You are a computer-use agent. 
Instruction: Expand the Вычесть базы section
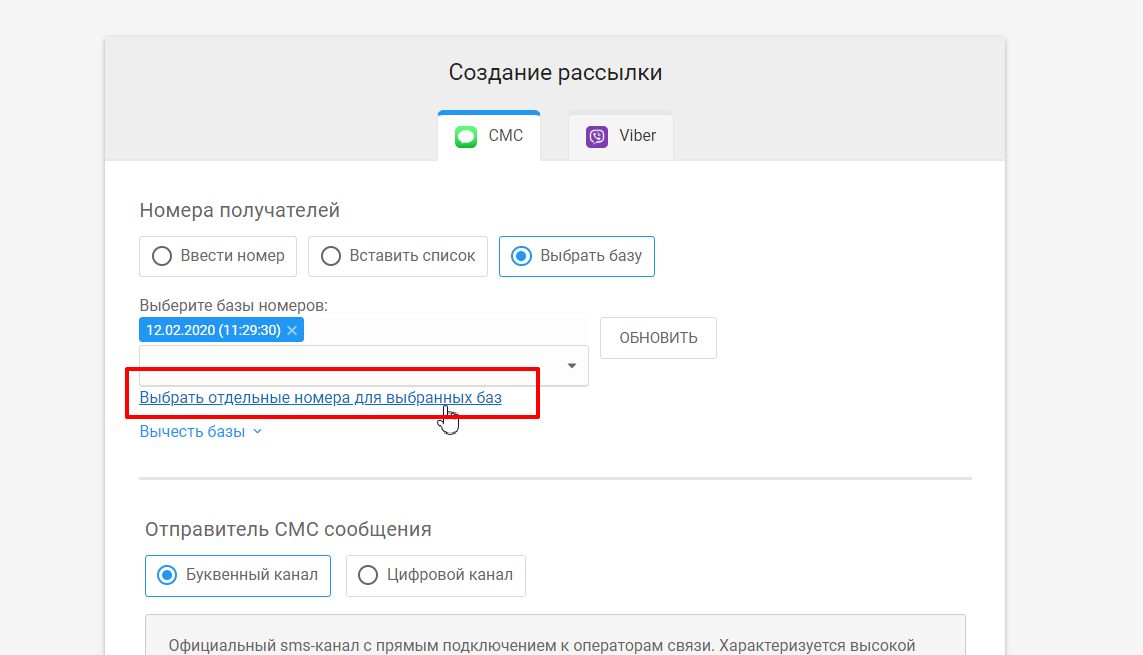tap(200, 432)
